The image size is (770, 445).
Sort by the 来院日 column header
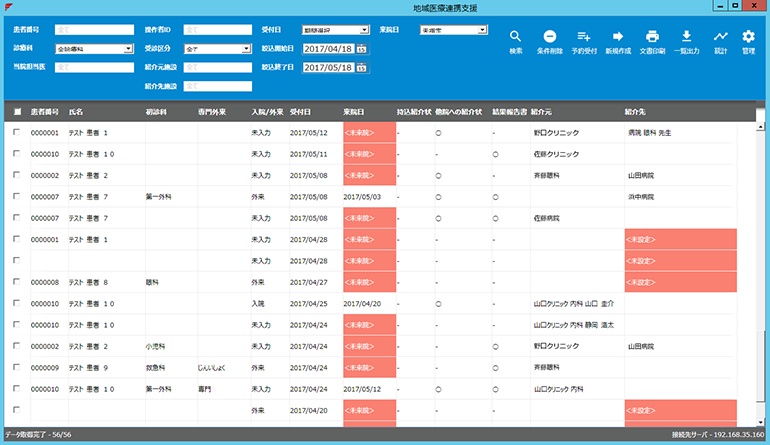coord(354,112)
